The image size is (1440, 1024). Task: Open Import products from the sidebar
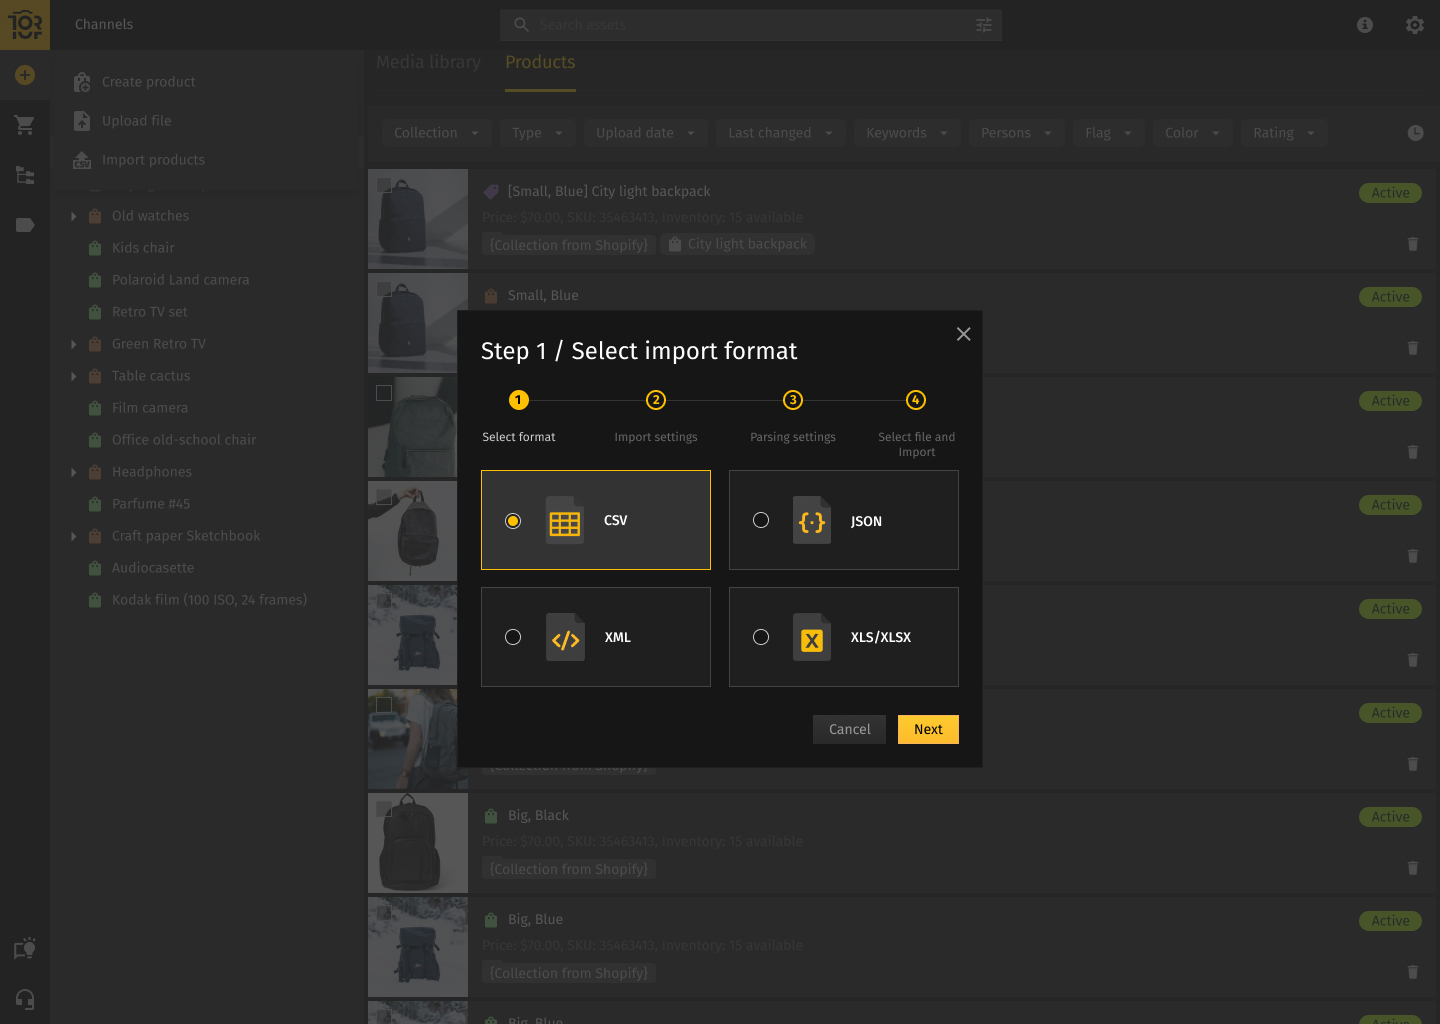pos(152,159)
